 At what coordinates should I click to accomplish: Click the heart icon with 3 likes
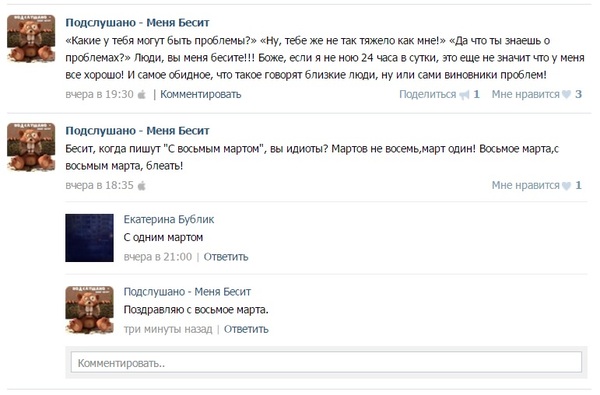(567, 94)
